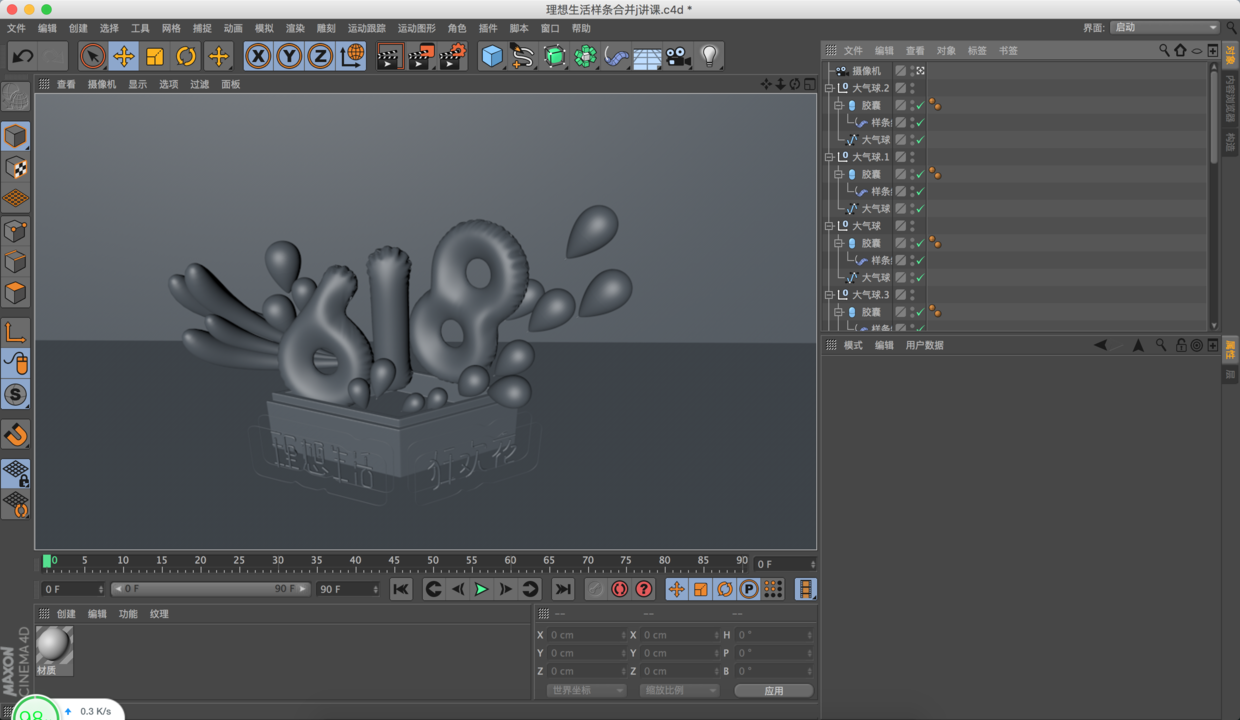
Task: Toggle snapping S icon in left palette
Action: click(x=15, y=394)
